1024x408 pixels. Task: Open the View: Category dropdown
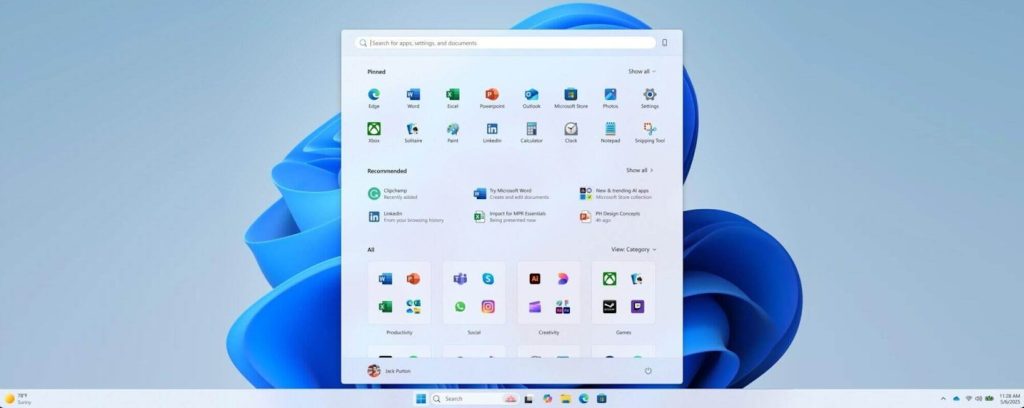coord(633,249)
